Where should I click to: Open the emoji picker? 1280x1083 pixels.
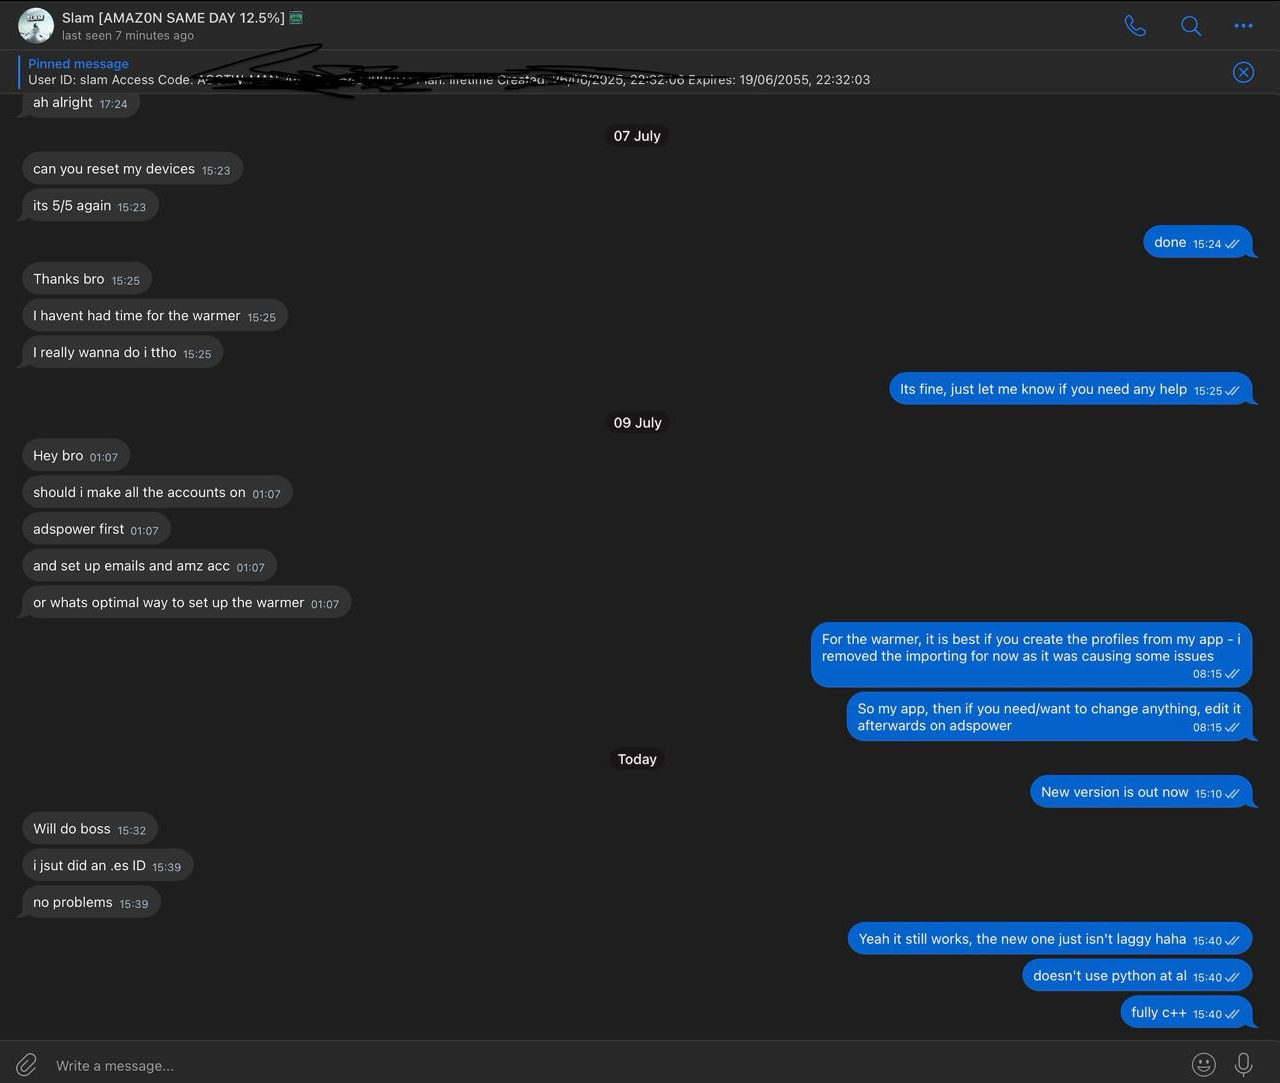click(x=1204, y=1065)
